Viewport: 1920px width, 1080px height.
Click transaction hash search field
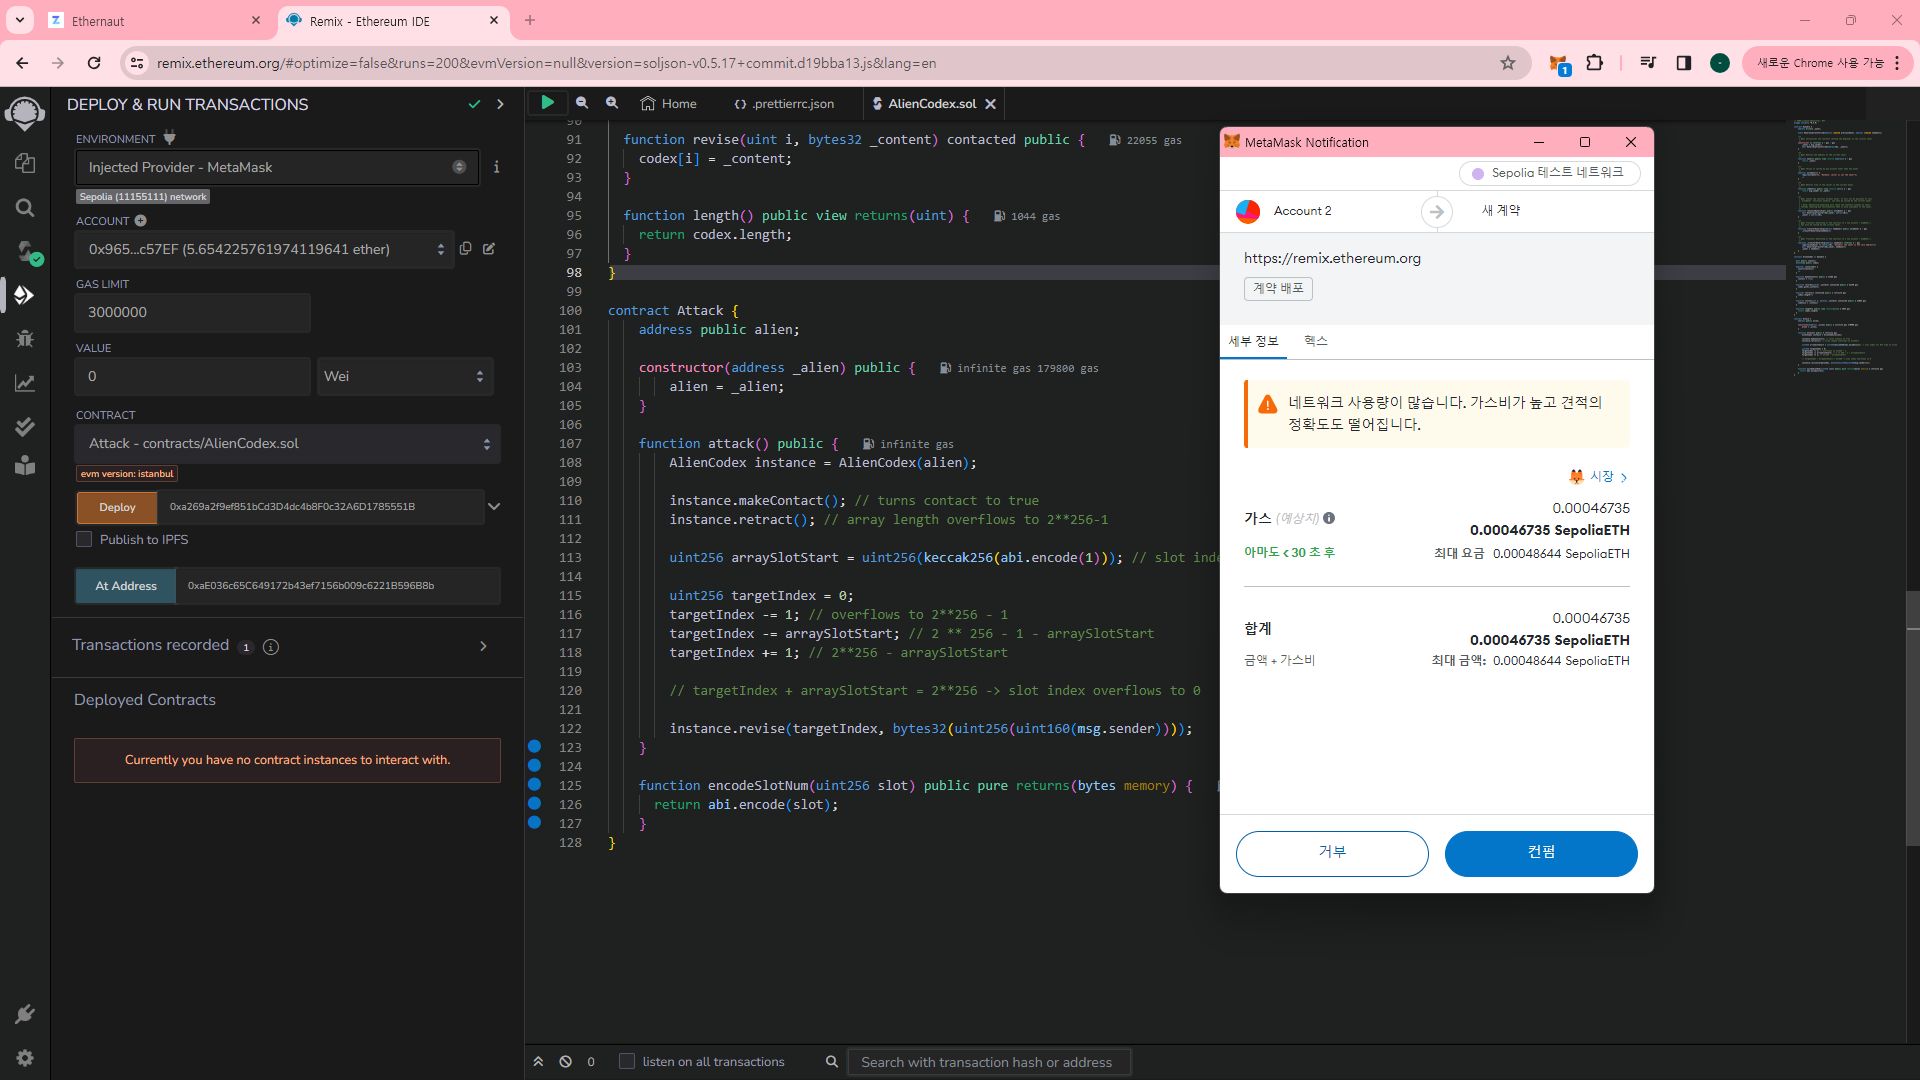pyautogui.click(x=988, y=1062)
